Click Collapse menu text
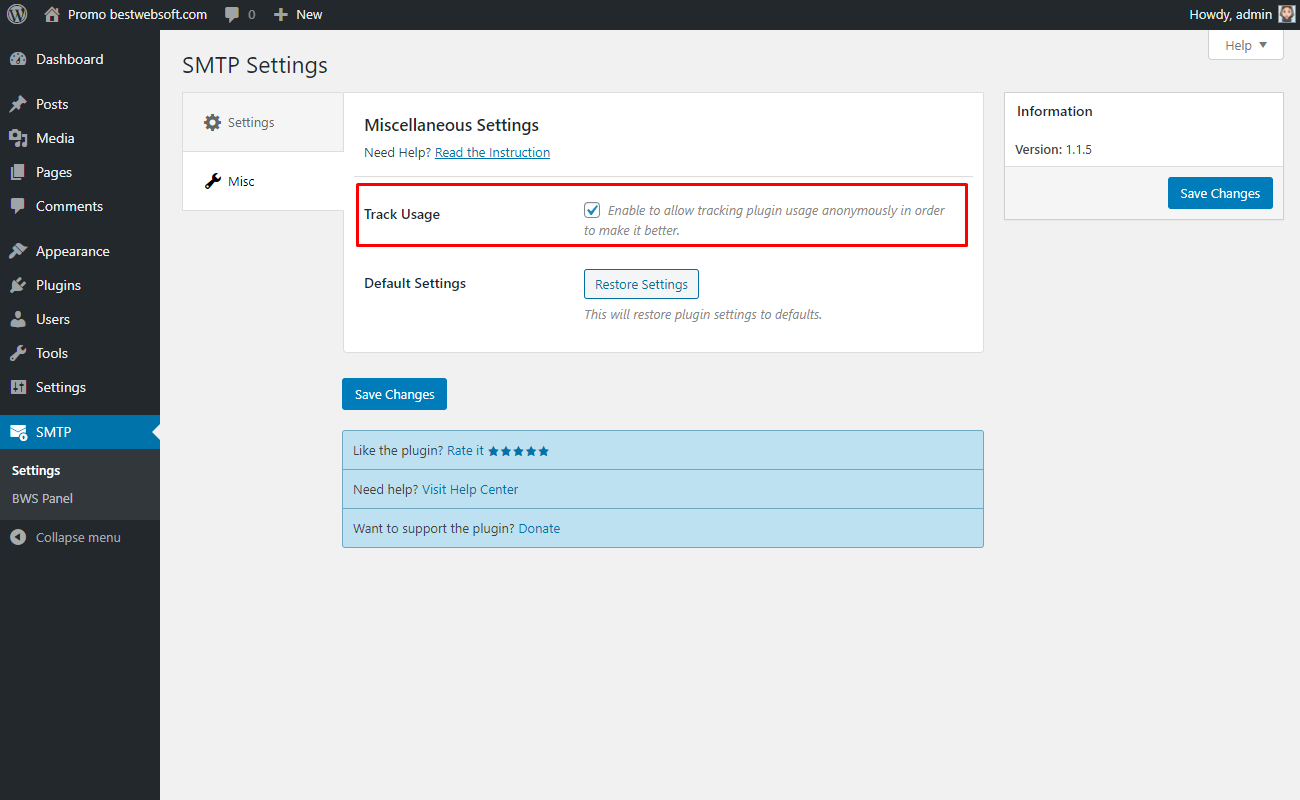The image size is (1300, 800). (78, 537)
